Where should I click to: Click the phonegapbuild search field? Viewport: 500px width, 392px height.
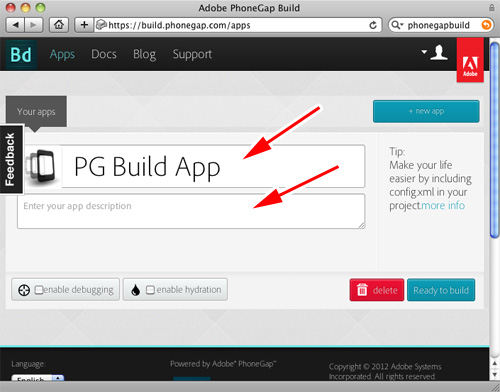pos(441,25)
